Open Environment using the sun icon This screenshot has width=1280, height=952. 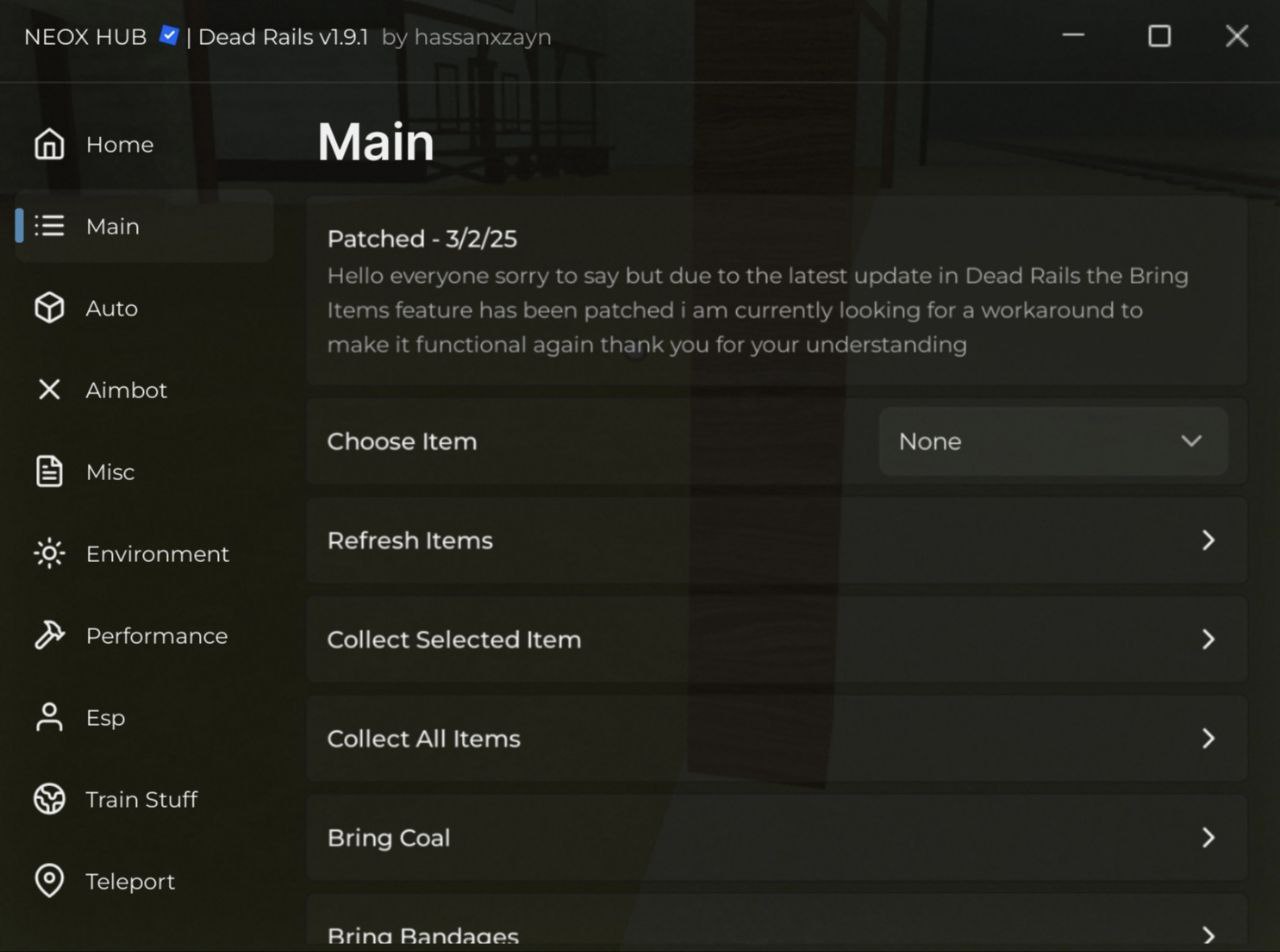tap(49, 554)
